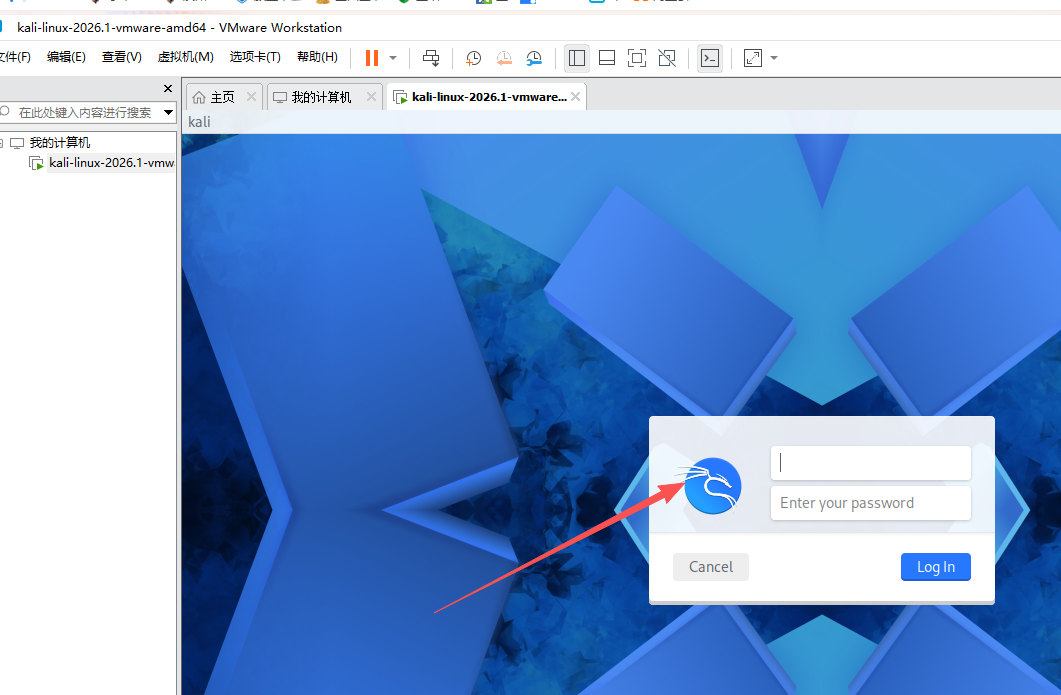The width and height of the screenshot is (1061, 695).
Task: Toggle the thumbnail bar view icon
Action: point(607,58)
